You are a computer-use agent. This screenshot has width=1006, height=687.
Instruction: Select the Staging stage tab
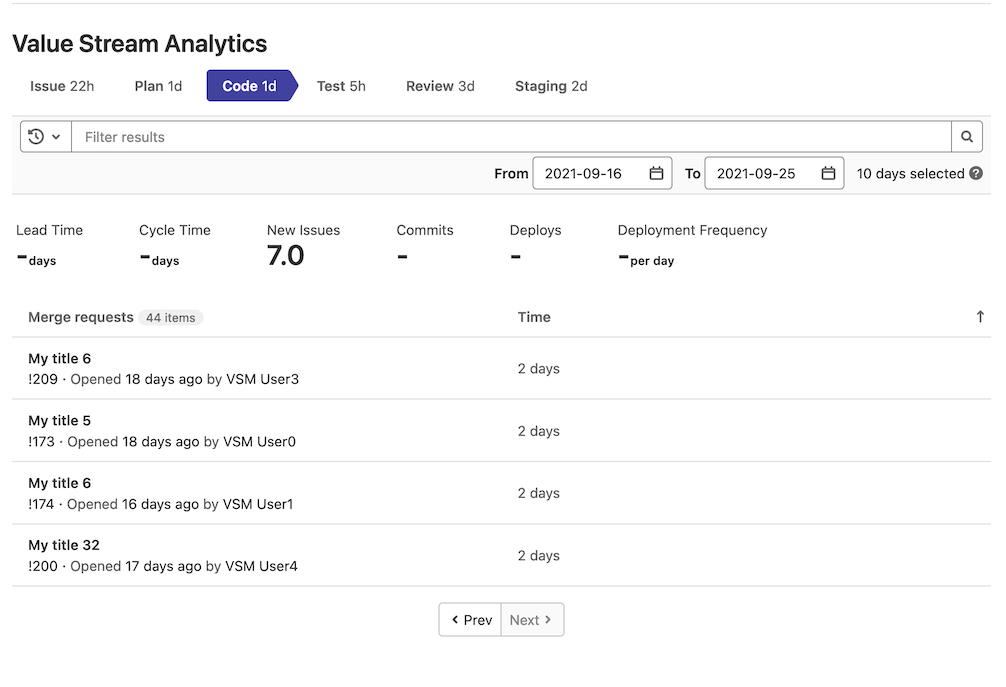551,86
